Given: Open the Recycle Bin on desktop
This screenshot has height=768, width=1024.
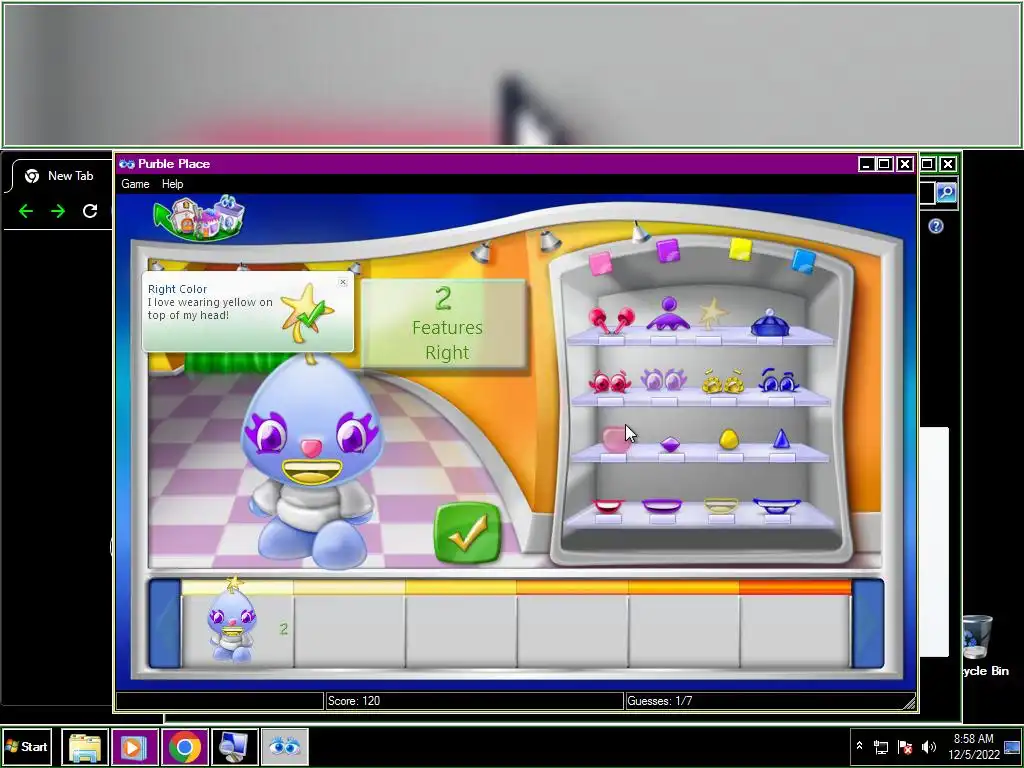Looking at the screenshot, I should [980, 645].
